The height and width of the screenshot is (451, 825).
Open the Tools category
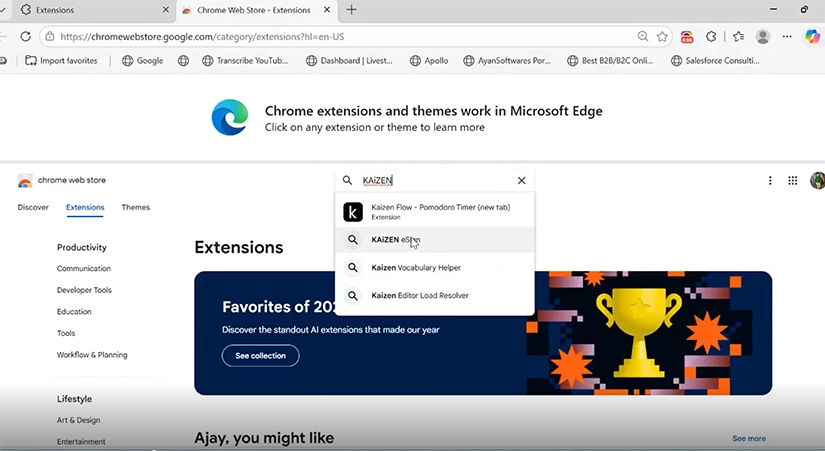66,333
